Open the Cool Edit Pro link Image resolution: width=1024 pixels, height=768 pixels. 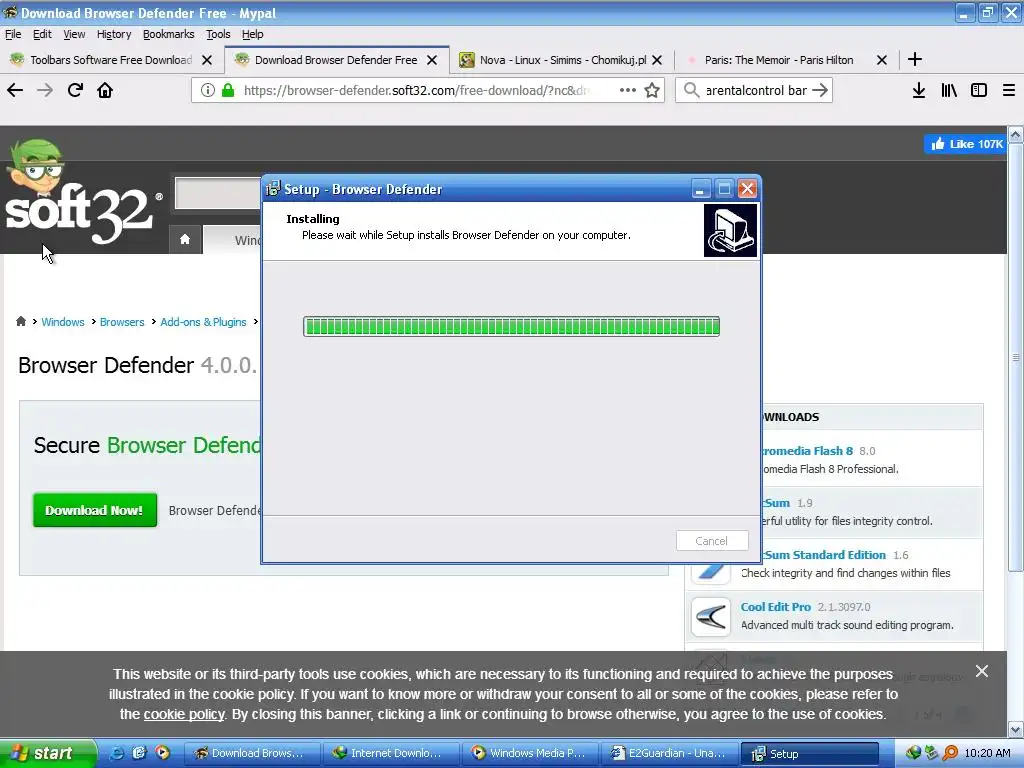click(775, 607)
